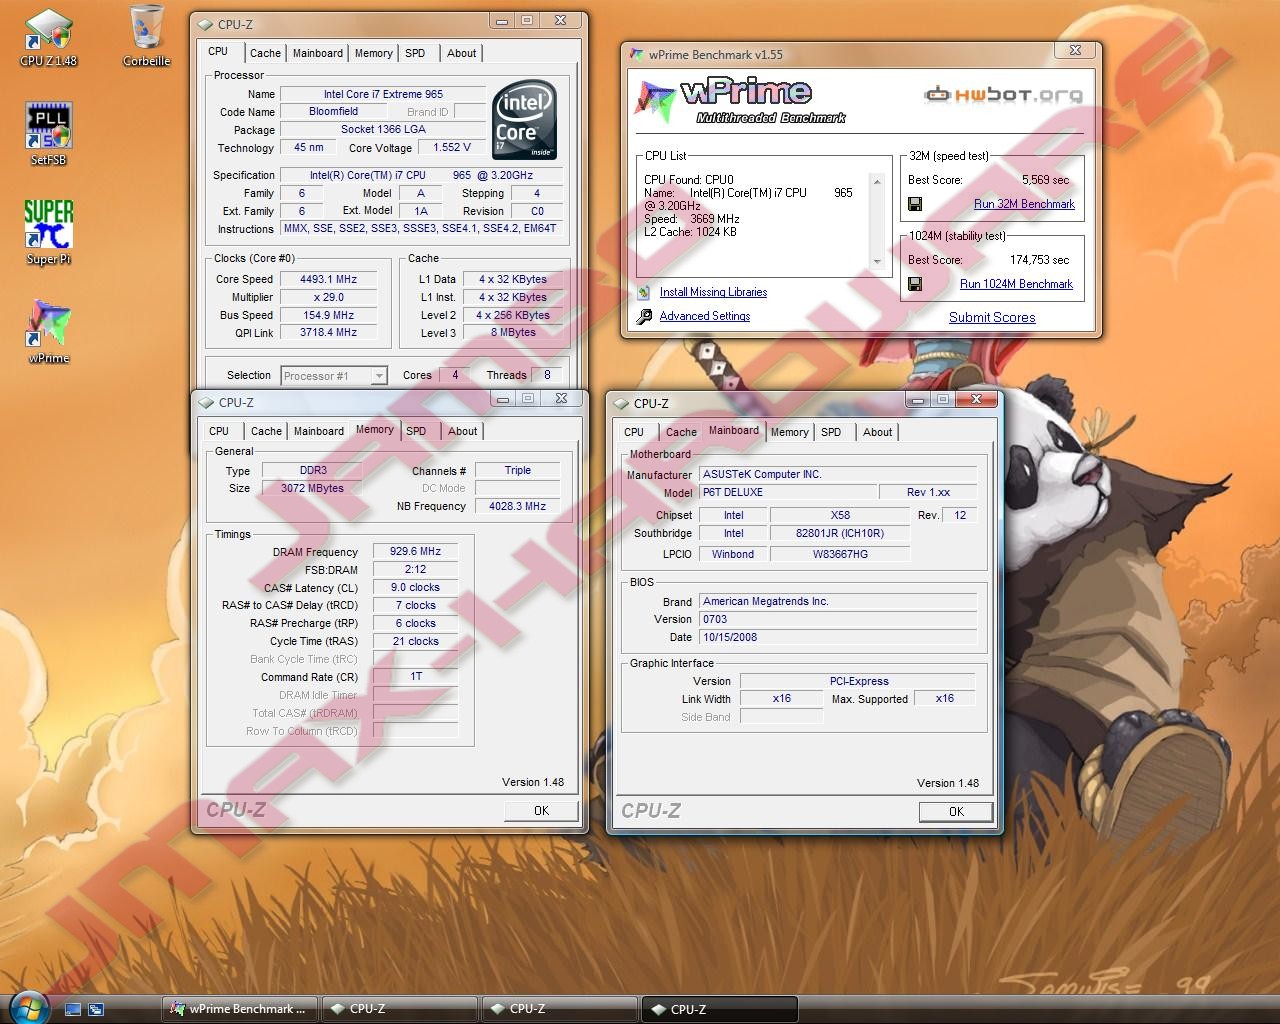Click OK in the Memory CPU-Z window
Image resolution: width=1280 pixels, height=1024 pixels.
(x=541, y=811)
